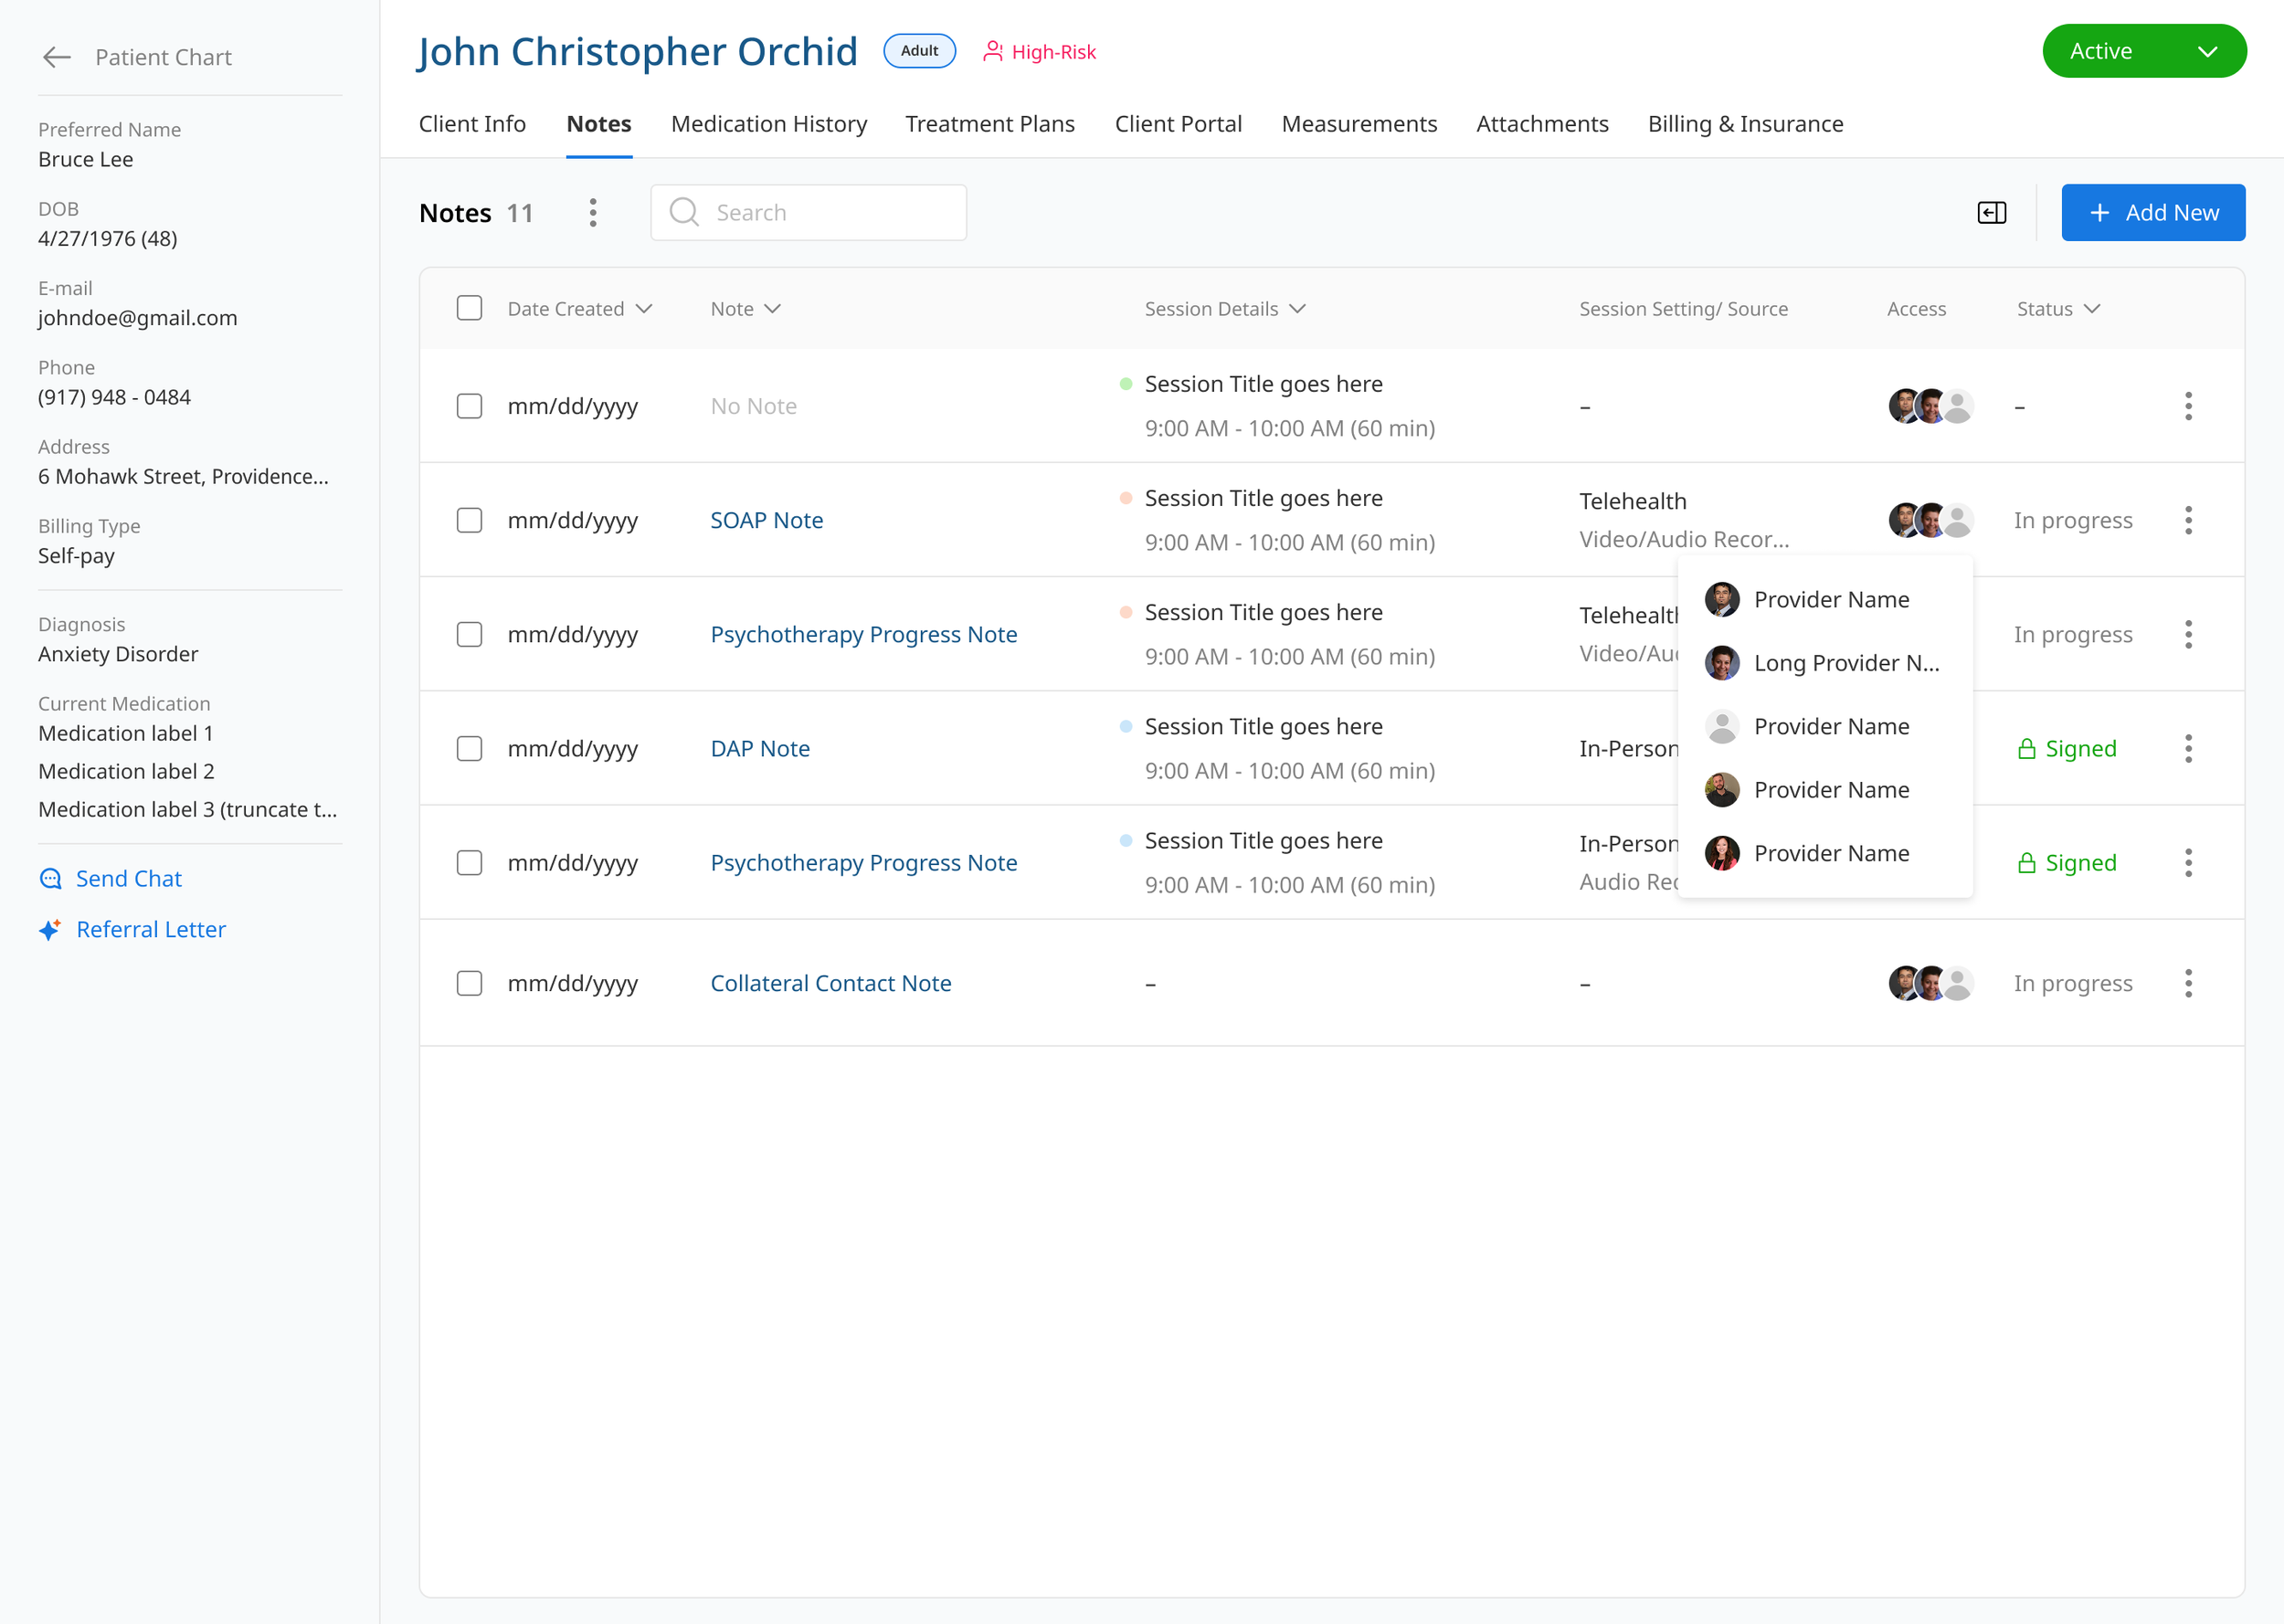Check the select-all checkbox in table header
This screenshot has width=2284, height=1624.
coord(469,308)
